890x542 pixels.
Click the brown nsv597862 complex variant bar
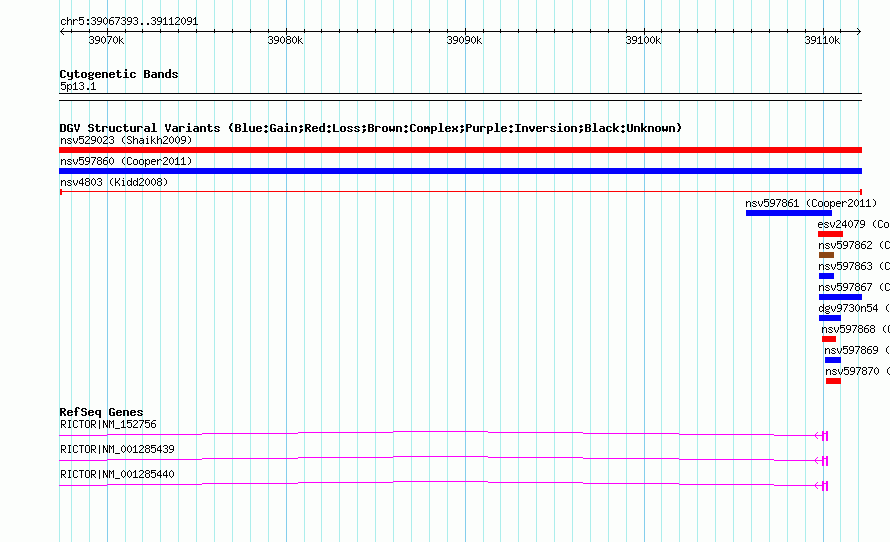[826, 255]
